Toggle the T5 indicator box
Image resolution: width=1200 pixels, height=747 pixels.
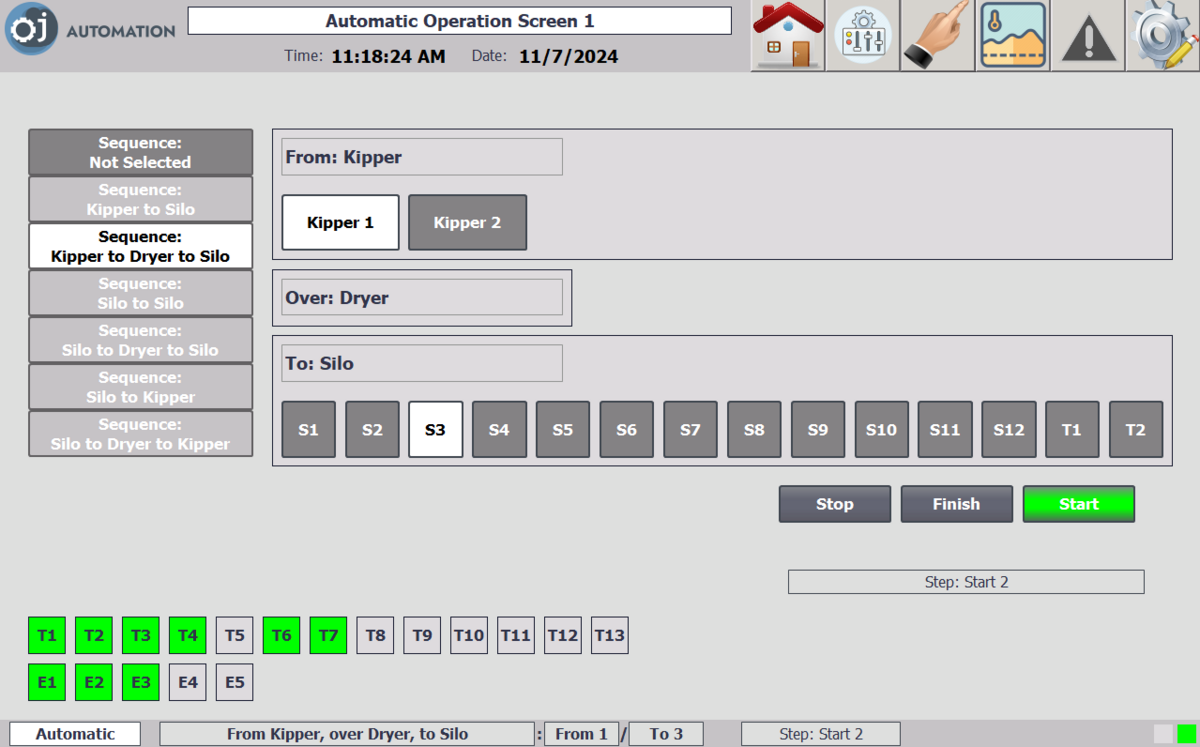point(234,635)
